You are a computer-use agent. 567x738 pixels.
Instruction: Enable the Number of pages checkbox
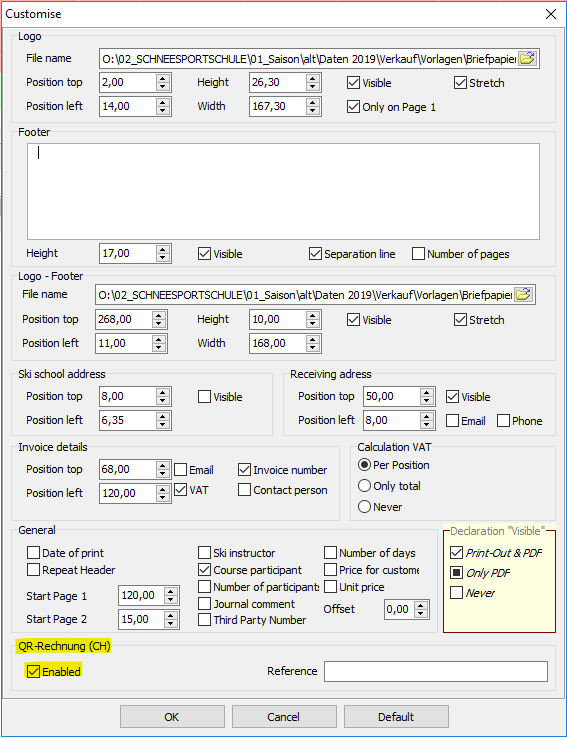(418, 254)
